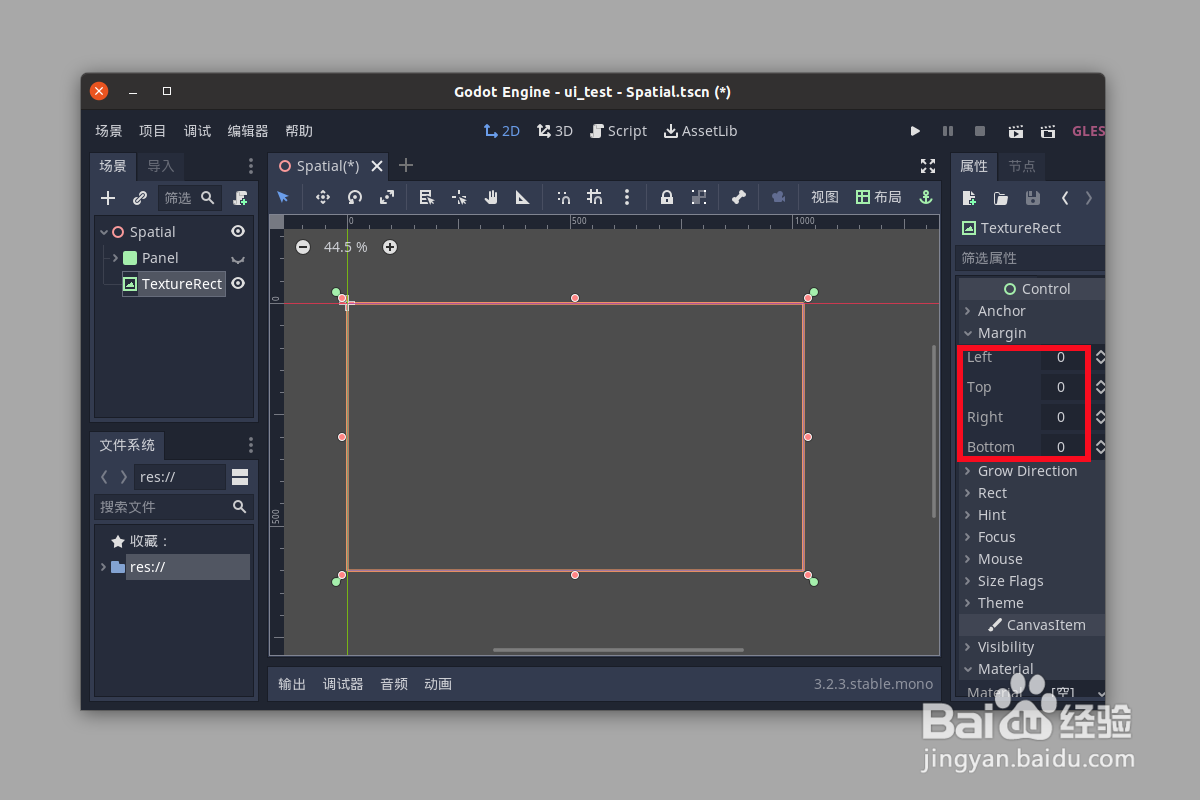The height and width of the screenshot is (800, 1200).
Task: Zoom in with the plus button
Action: point(390,247)
